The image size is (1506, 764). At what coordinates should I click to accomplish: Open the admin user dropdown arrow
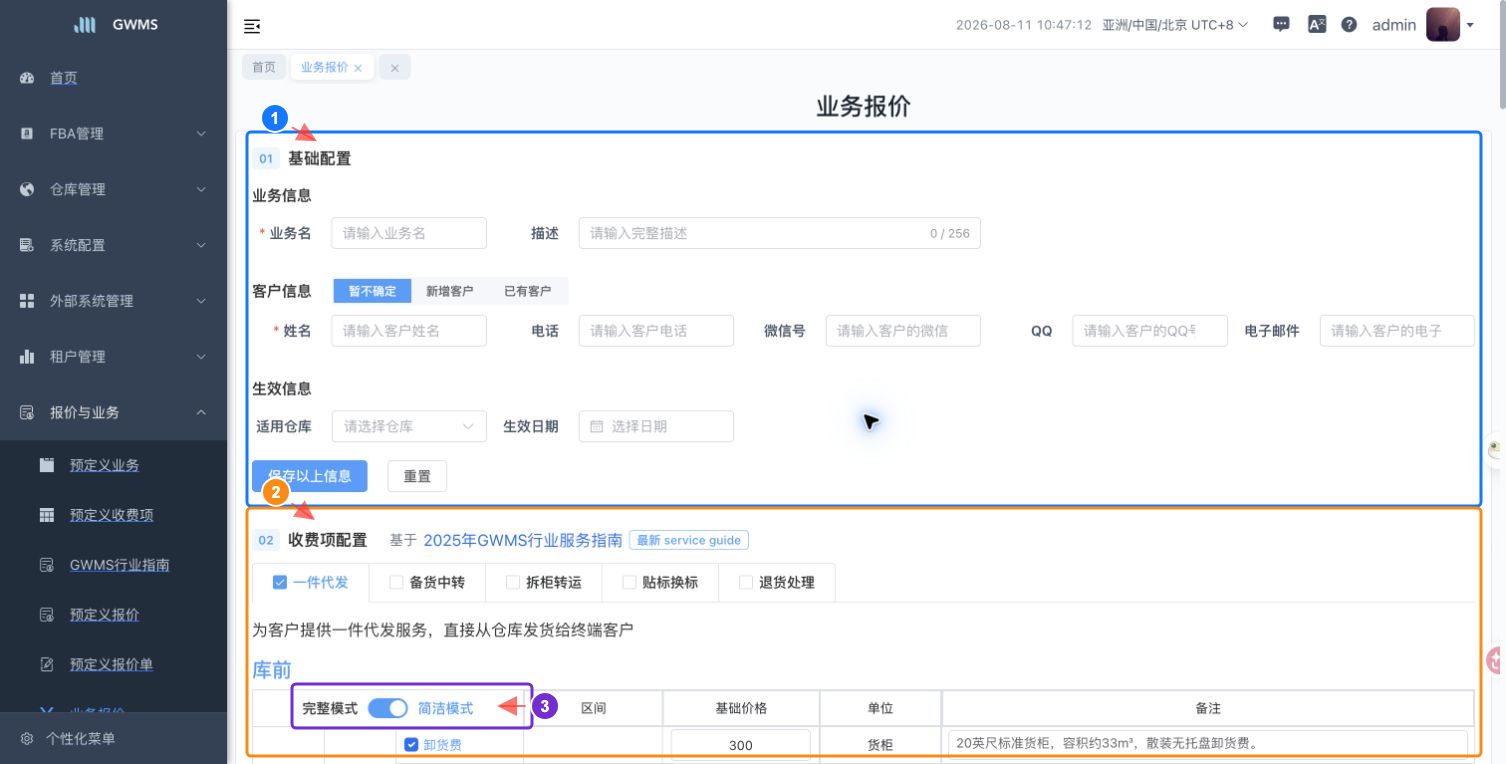(x=1470, y=26)
